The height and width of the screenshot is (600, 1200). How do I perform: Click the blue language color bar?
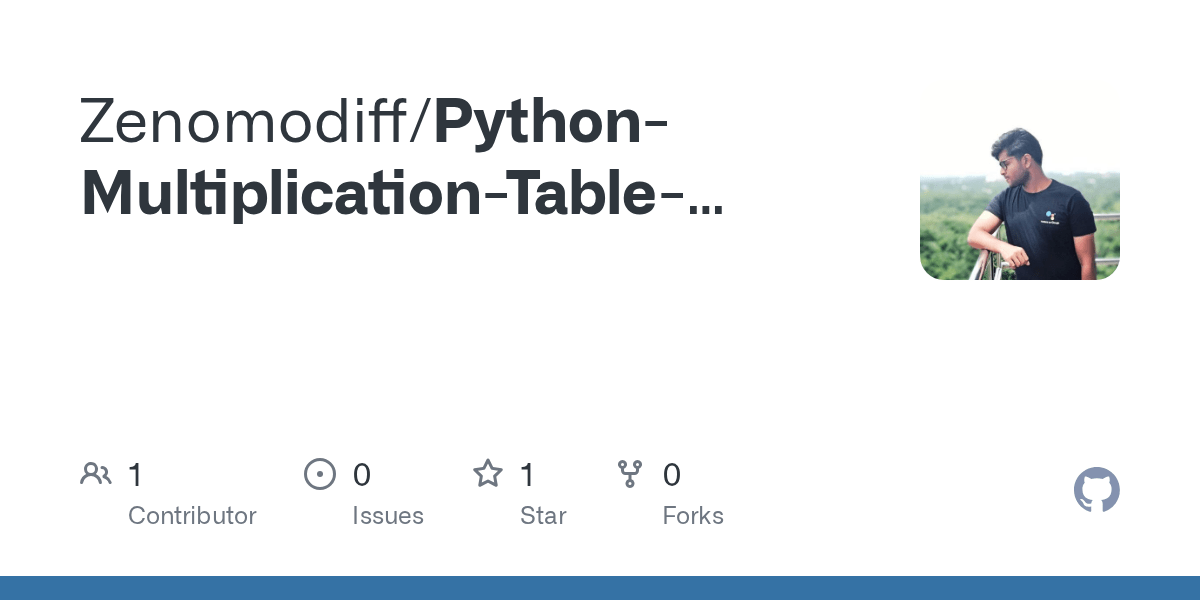(600, 588)
